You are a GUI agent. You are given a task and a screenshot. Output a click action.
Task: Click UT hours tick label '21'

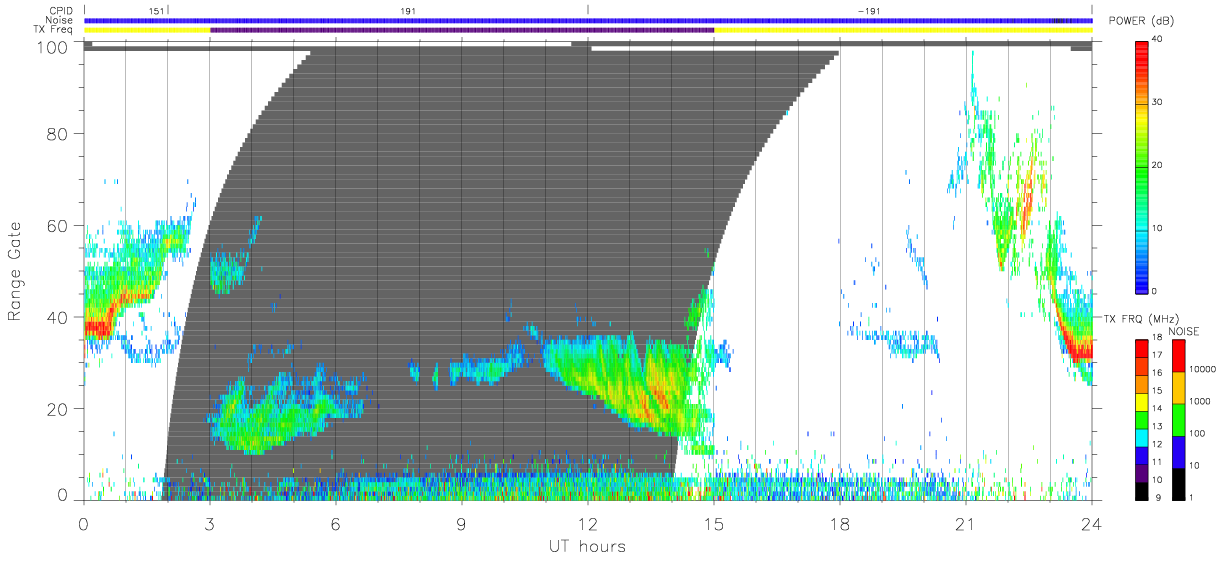966,523
